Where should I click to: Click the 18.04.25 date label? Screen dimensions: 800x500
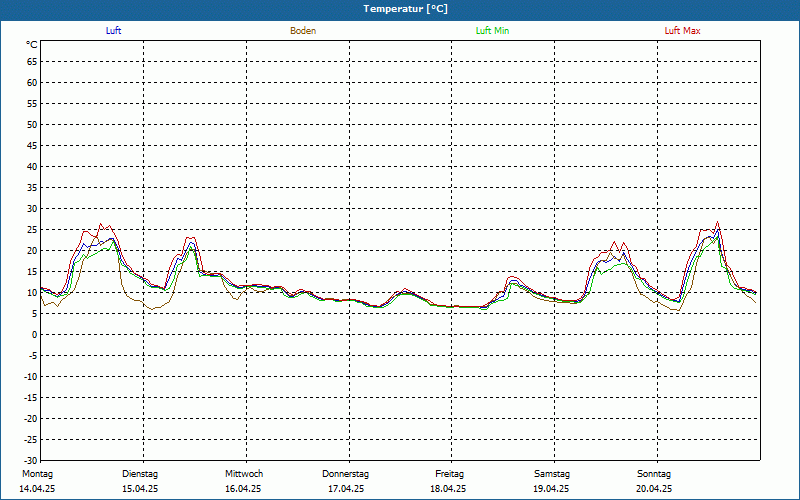point(447,489)
